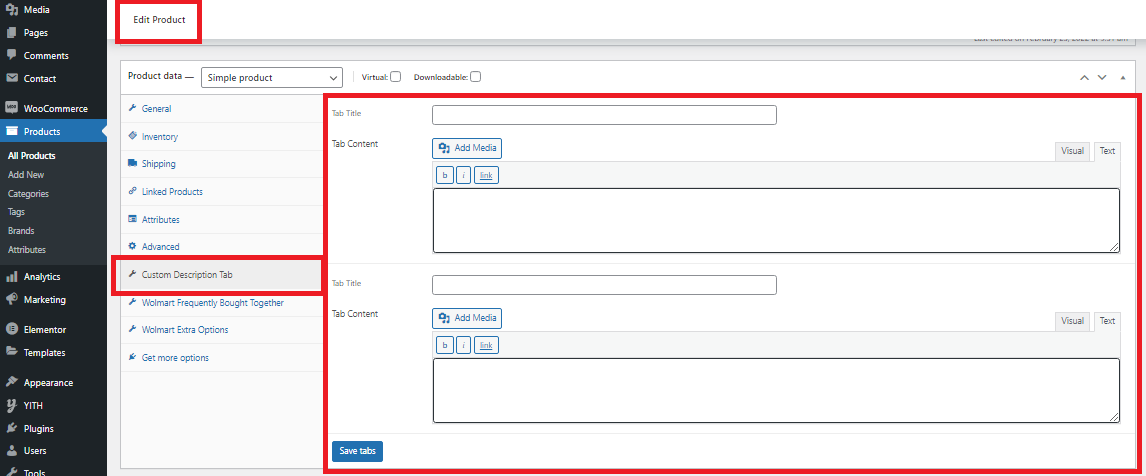Click italic button in second editor
1146x476 pixels.
[463, 345]
